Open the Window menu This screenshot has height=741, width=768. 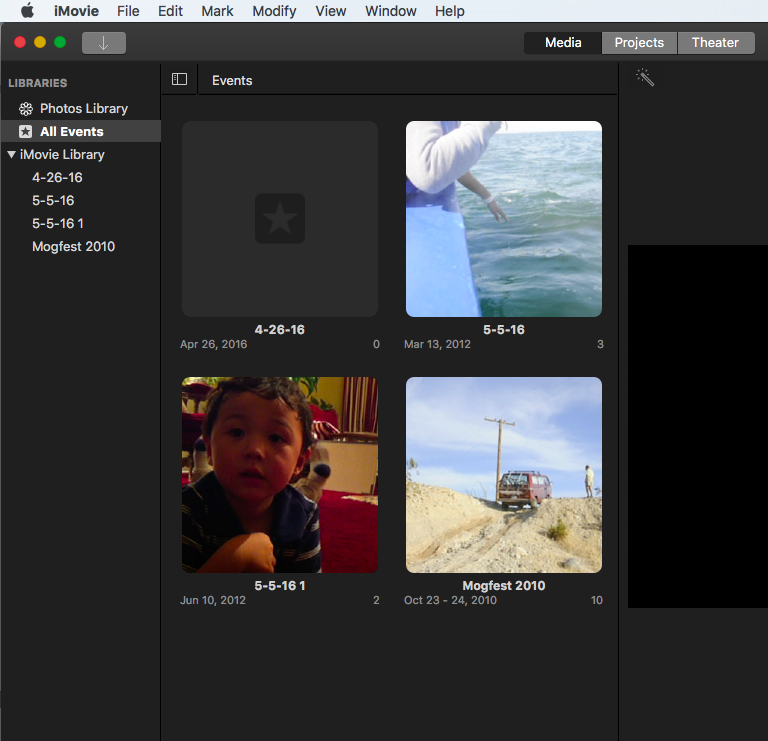click(390, 11)
